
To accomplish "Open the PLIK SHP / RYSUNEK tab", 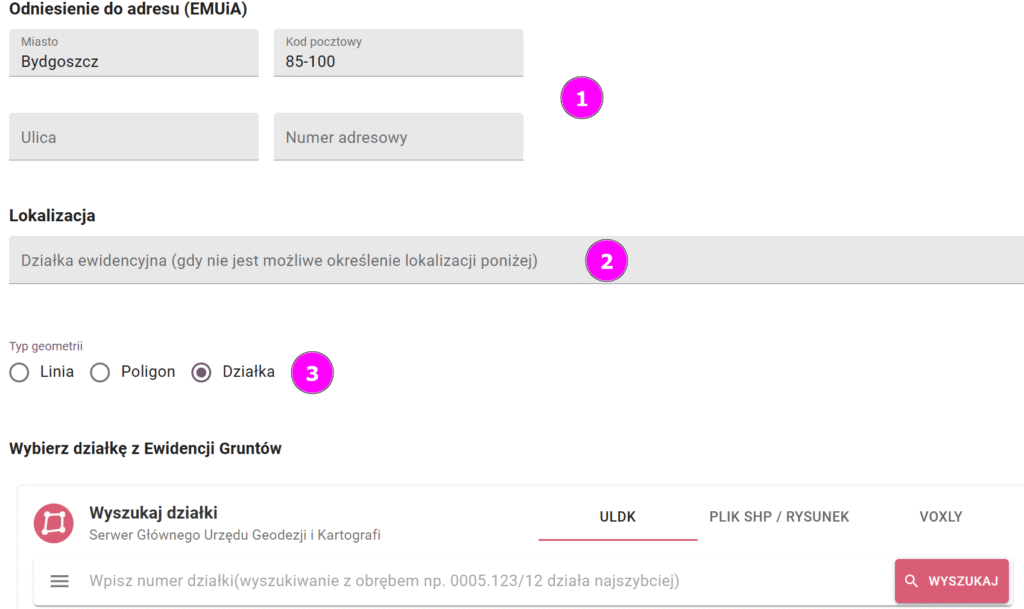I will tap(779, 517).
